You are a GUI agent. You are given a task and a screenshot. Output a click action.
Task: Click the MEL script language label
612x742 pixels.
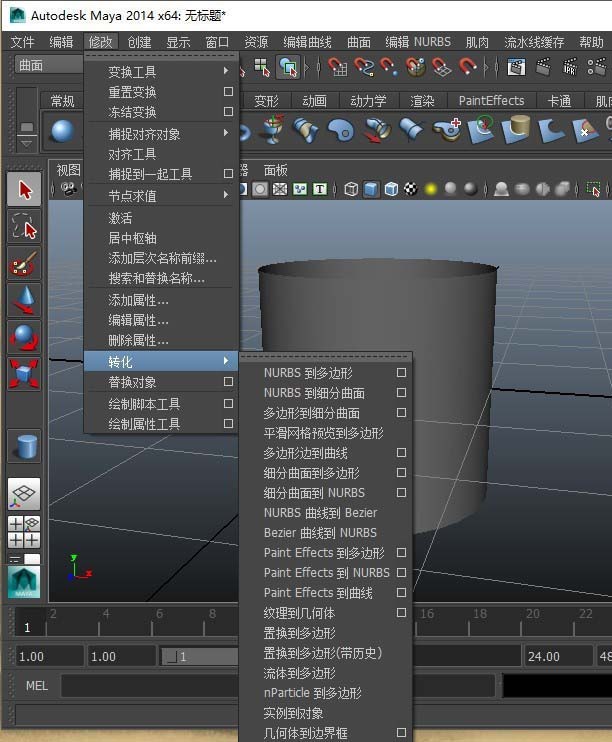click(x=36, y=686)
